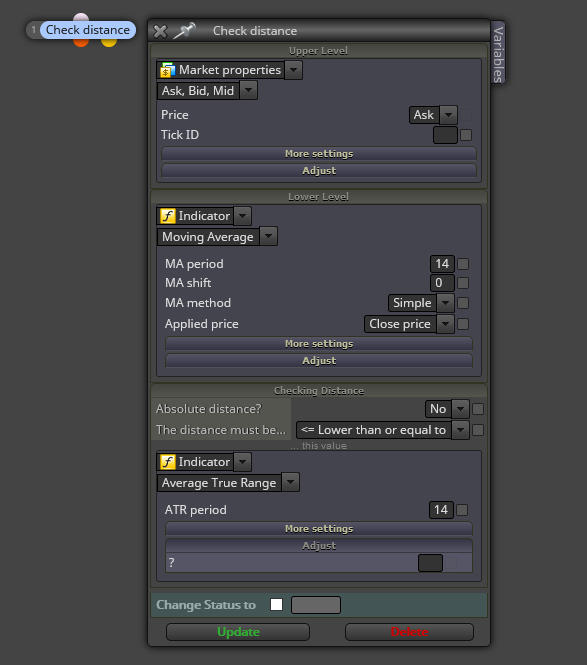Expand More settings under Upper Level
The height and width of the screenshot is (665, 587).
click(319, 154)
